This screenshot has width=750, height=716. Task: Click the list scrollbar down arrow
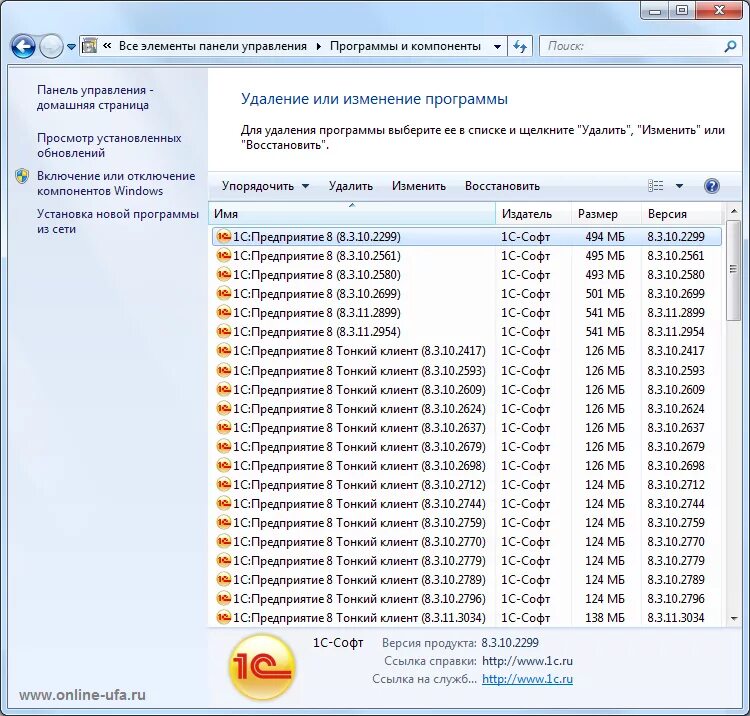pyautogui.click(x=734, y=619)
